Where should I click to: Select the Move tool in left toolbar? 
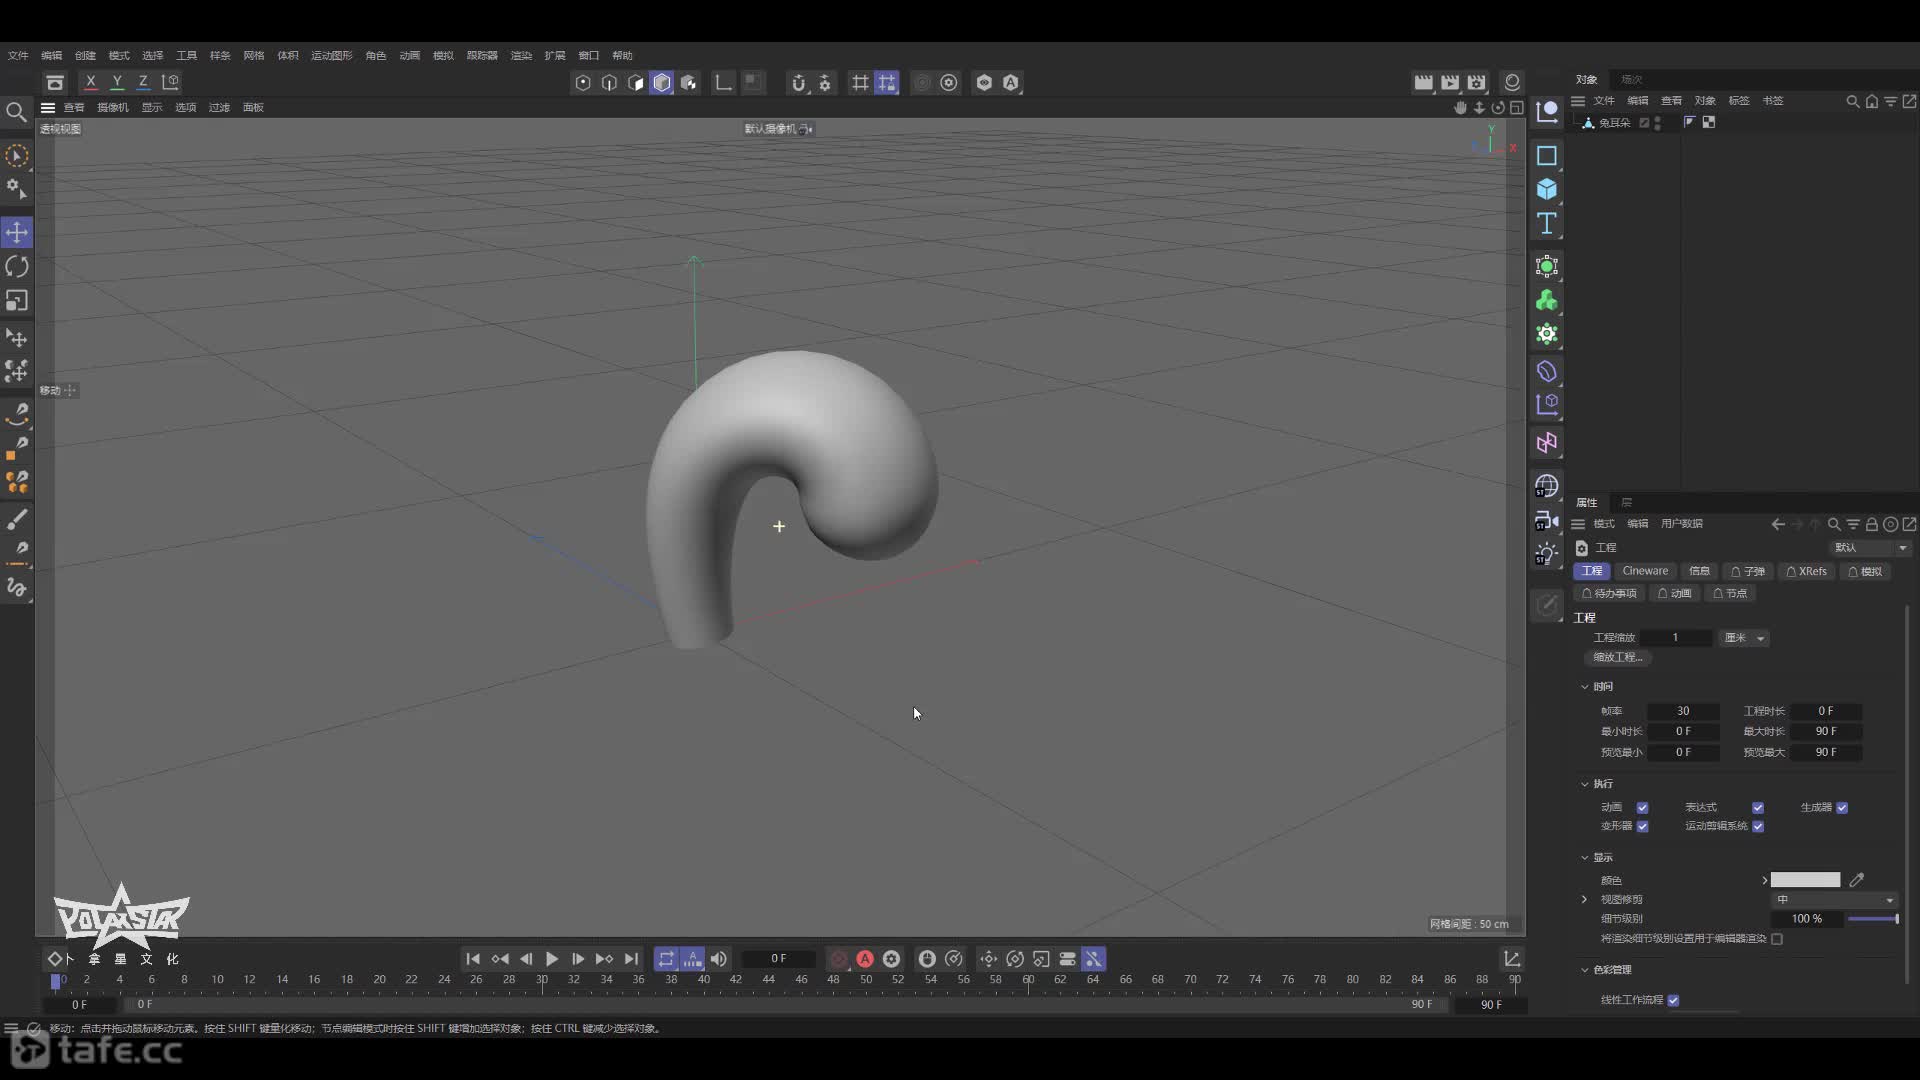(x=17, y=233)
